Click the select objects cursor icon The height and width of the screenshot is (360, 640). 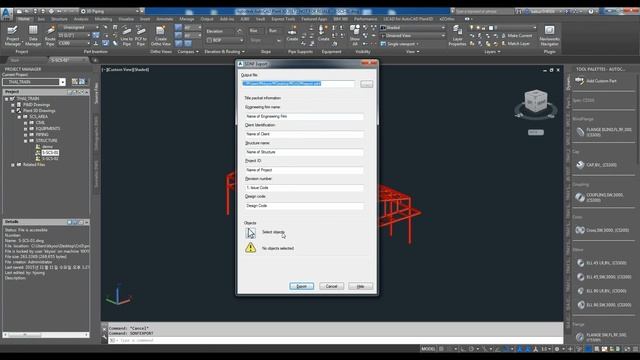(x=251, y=233)
